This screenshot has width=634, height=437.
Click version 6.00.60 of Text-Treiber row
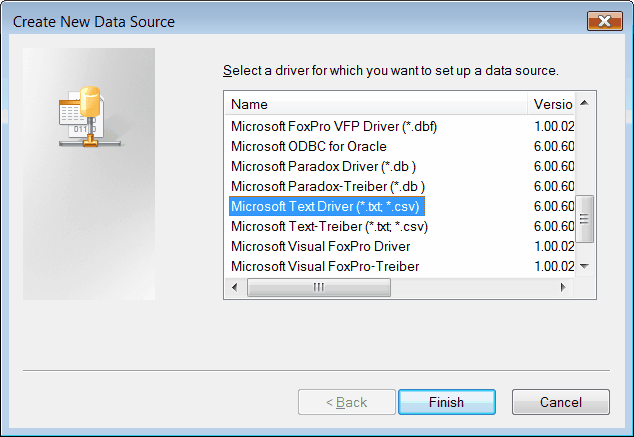pyautogui.click(x=554, y=226)
